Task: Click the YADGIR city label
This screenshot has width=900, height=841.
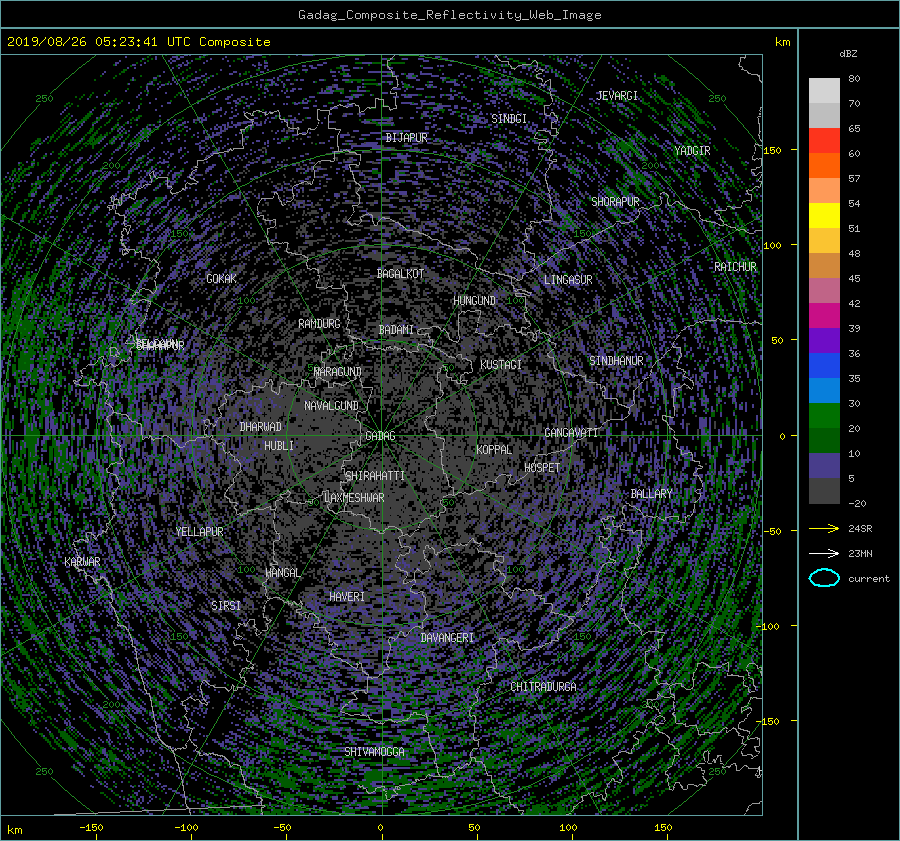Action: click(x=692, y=151)
